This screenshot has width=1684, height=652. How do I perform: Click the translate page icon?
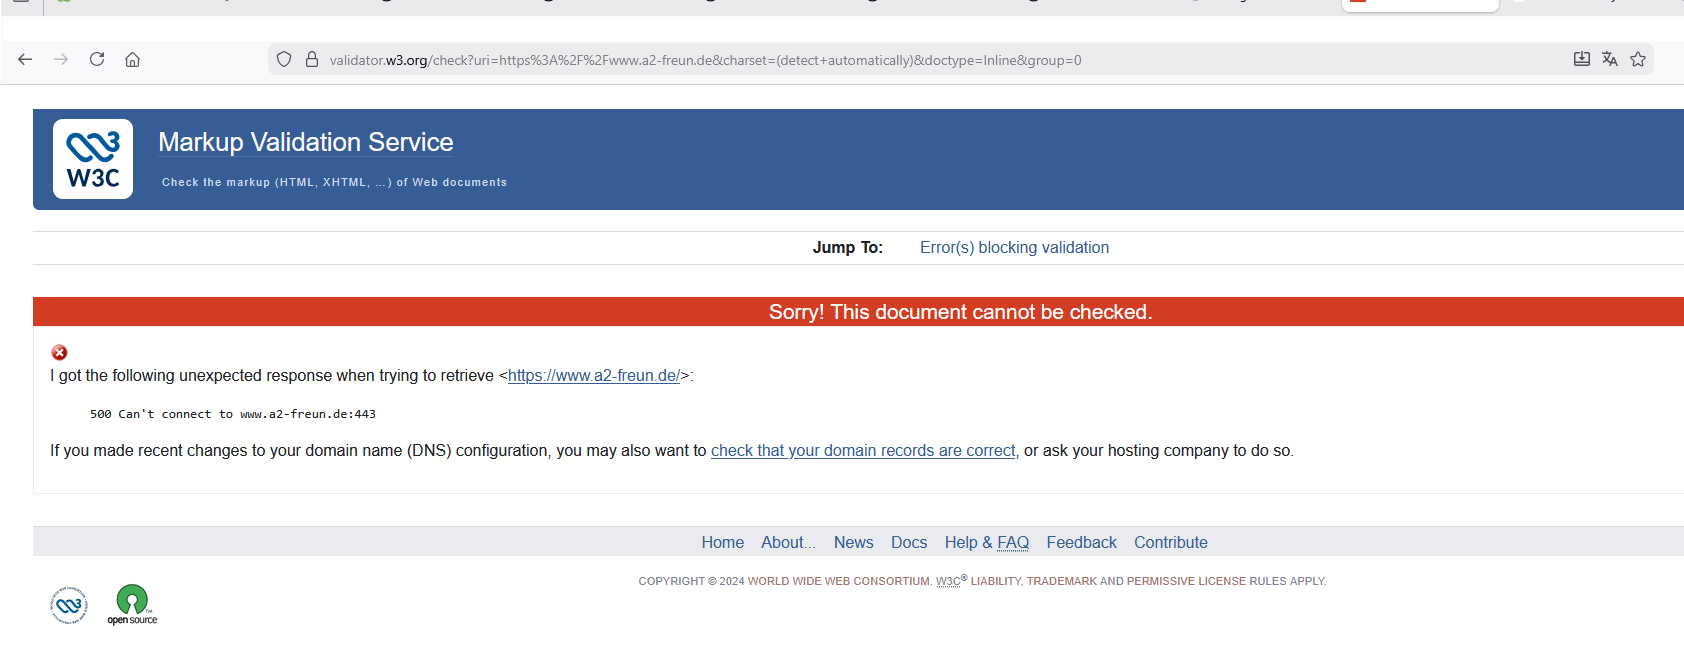tap(1609, 60)
